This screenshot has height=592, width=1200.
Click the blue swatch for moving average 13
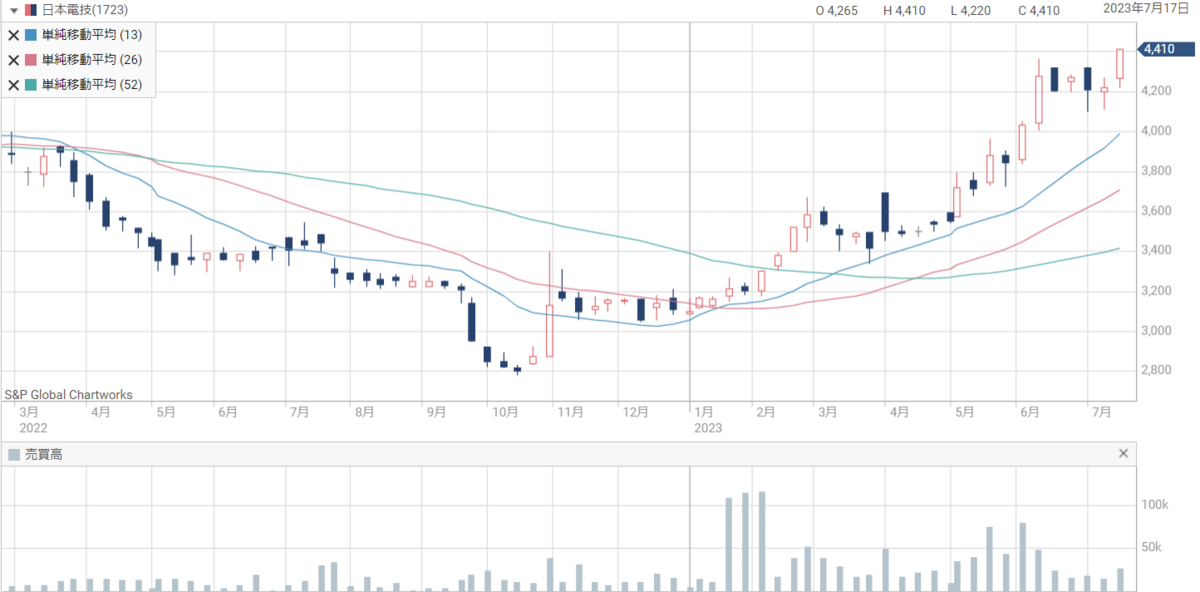31,34
